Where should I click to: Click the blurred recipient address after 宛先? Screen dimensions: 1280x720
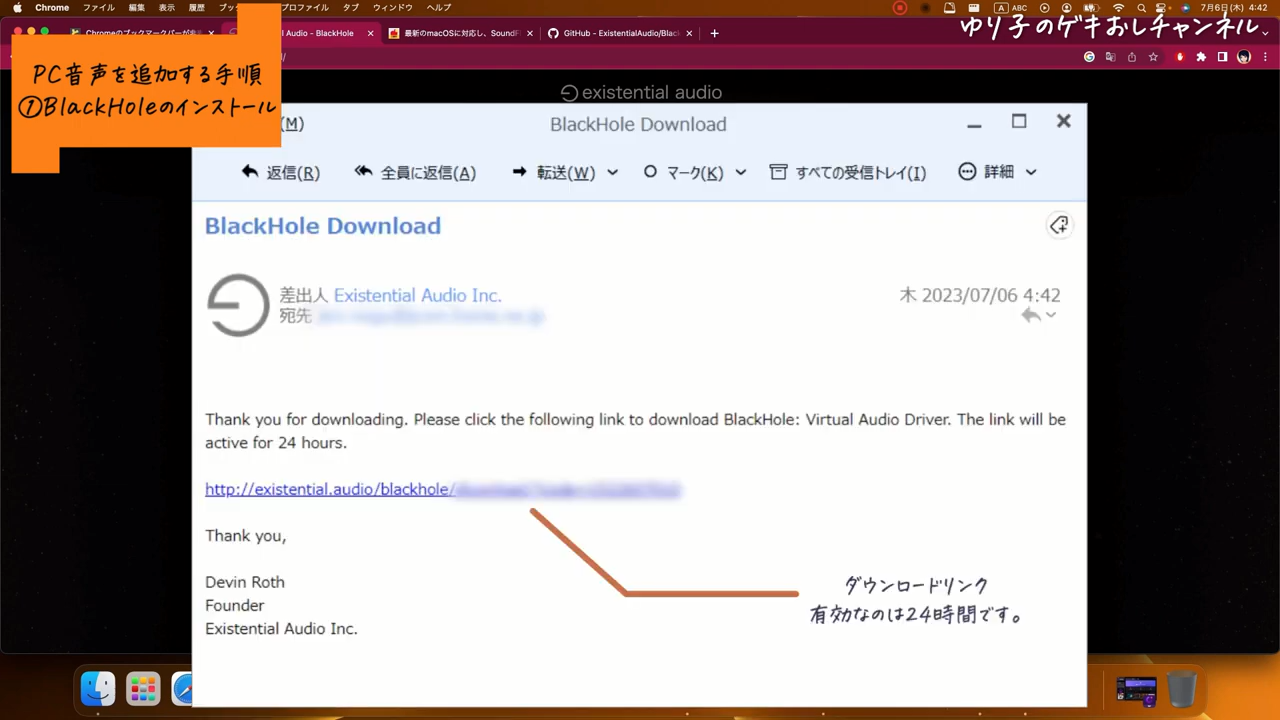coord(430,316)
